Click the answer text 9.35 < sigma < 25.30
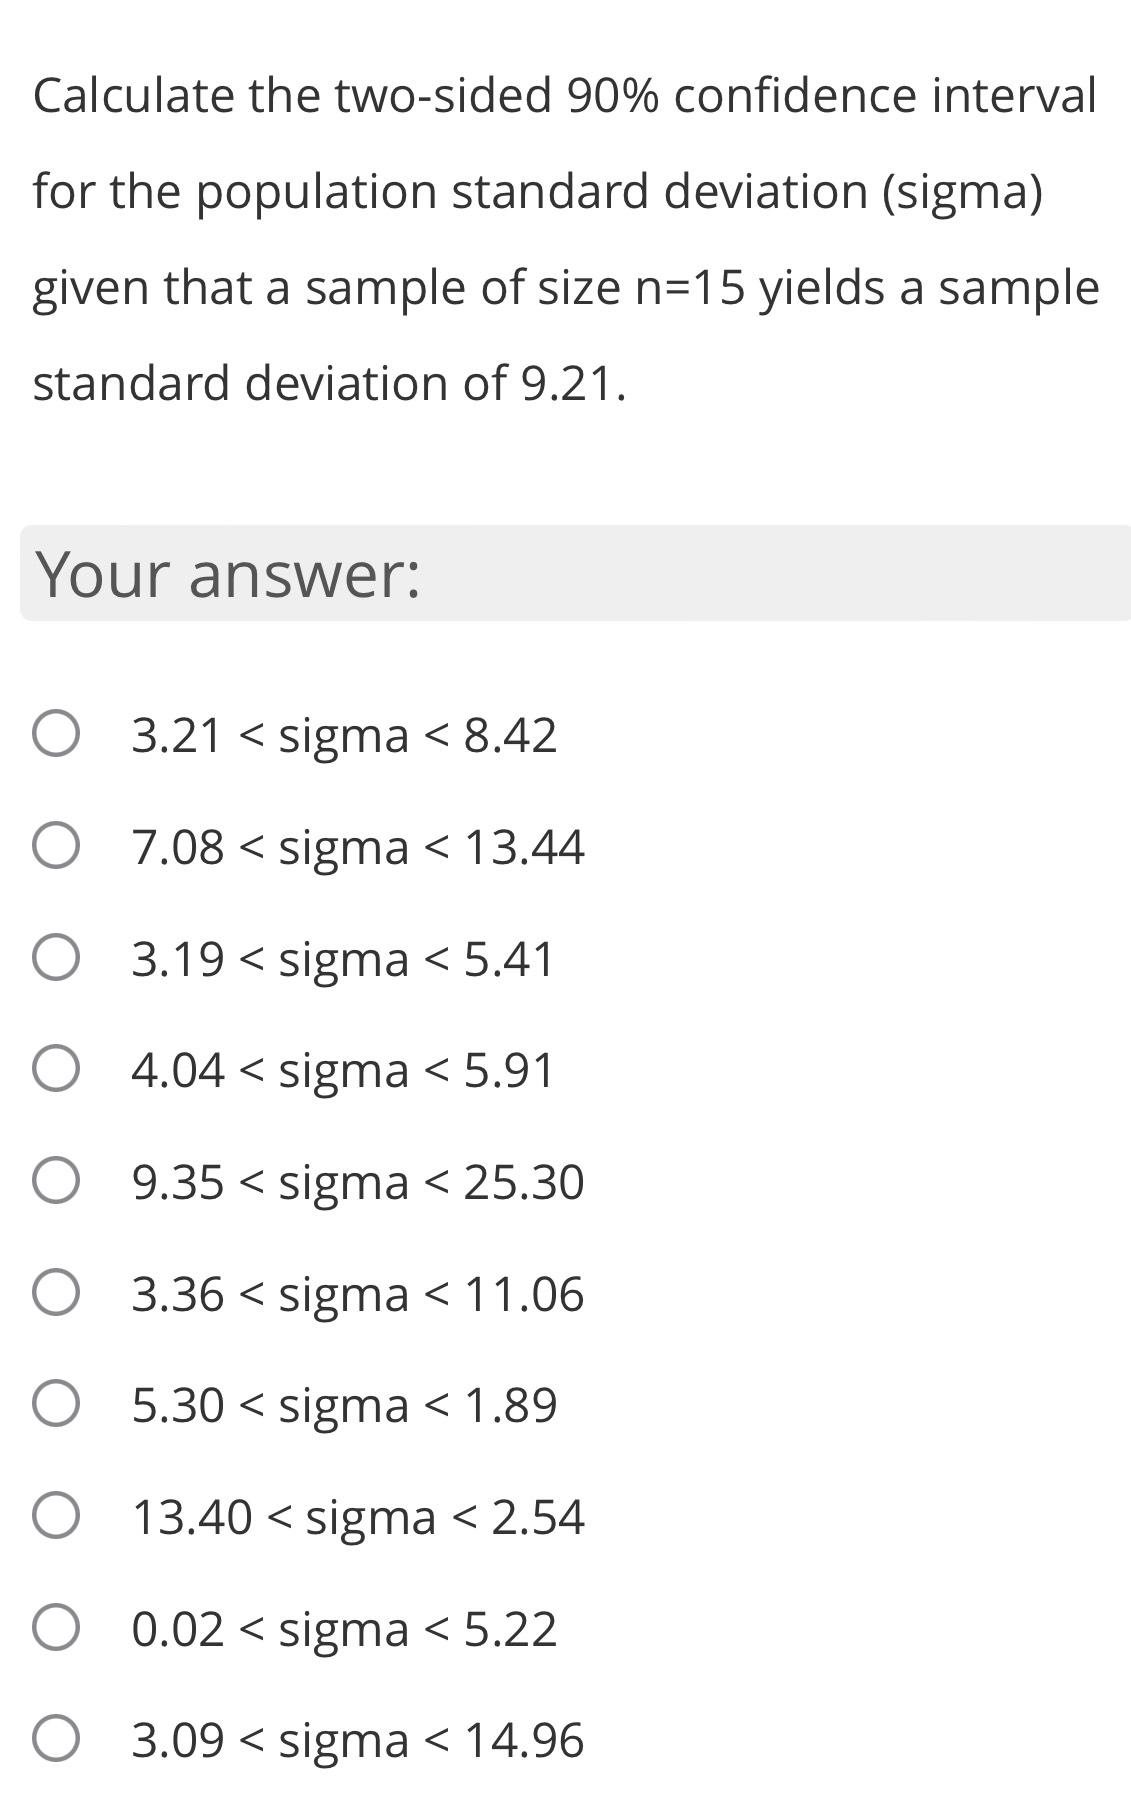 358,1185
